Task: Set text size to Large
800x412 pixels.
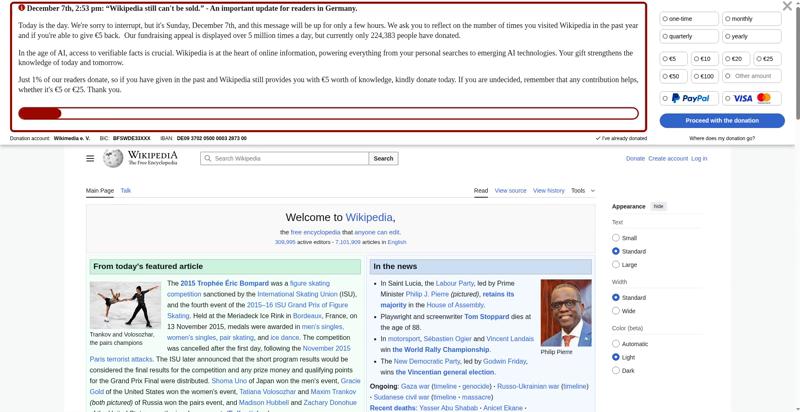Action: 616,265
